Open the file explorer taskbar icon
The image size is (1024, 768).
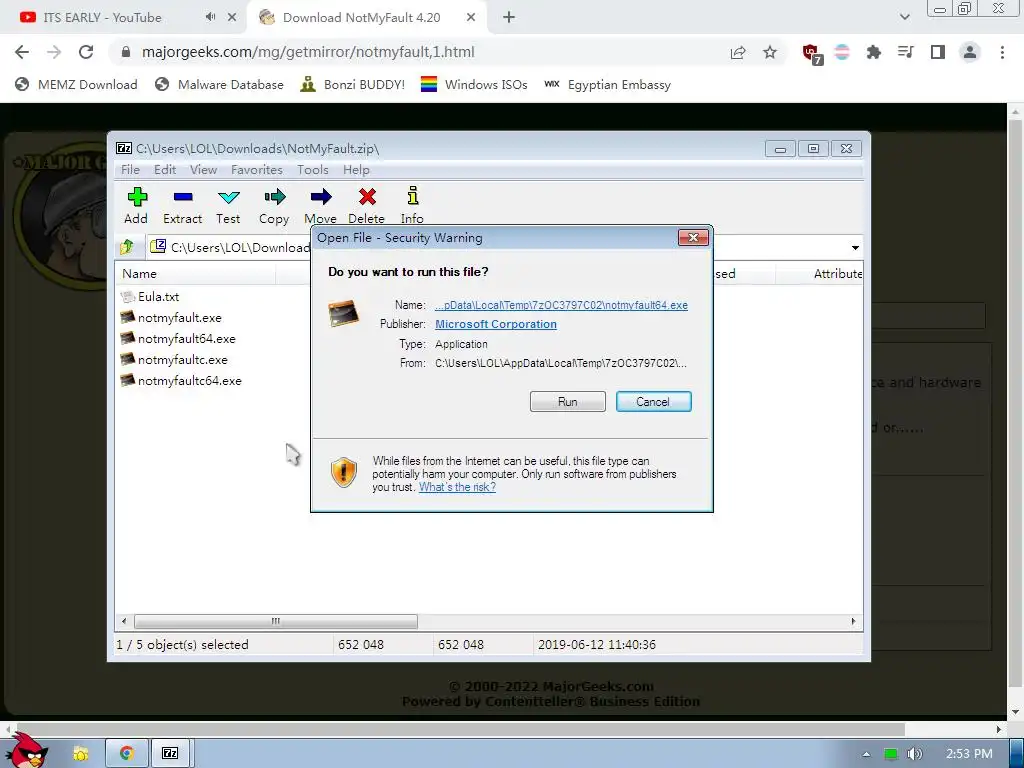pos(80,754)
